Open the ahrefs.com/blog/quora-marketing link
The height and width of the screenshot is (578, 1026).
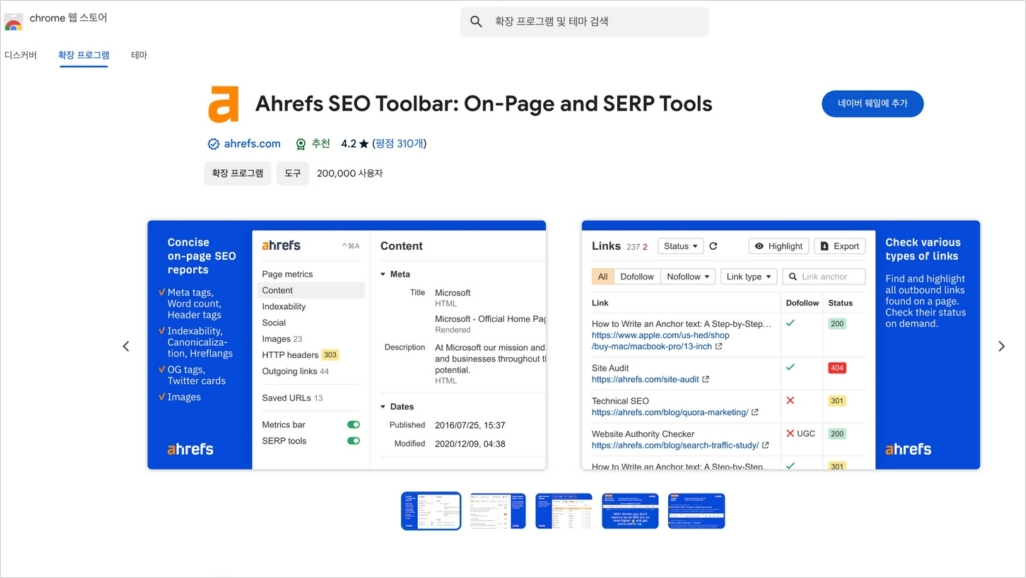(669, 412)
